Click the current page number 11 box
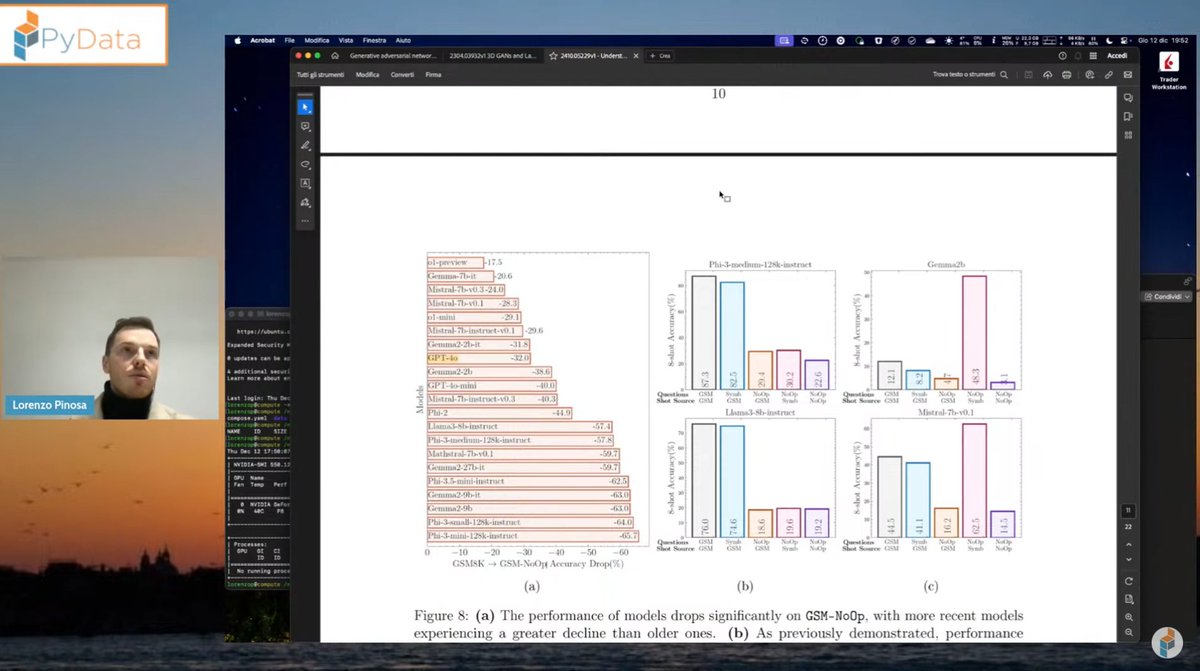The height and width of the screenshot is (671, 1200). click(x=1128, y=510)
